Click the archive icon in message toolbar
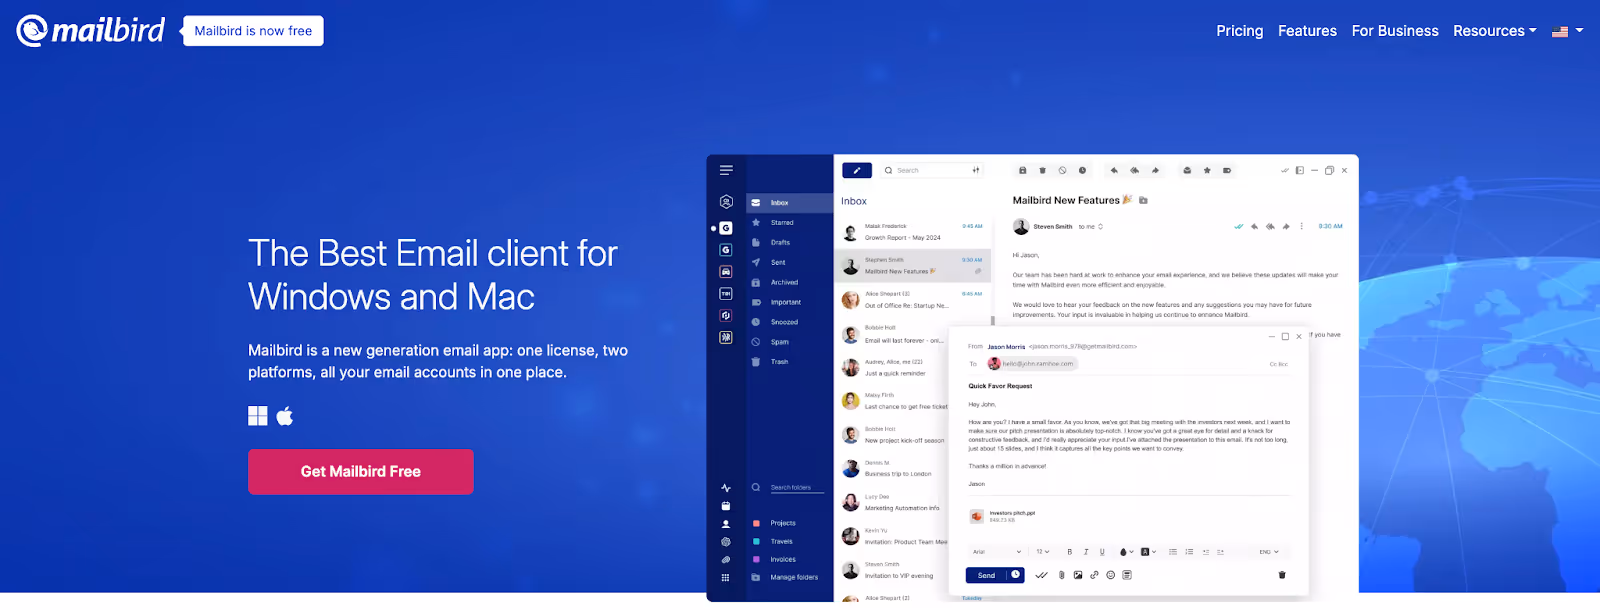The image size is (1600, 610). pyautogui.click(x=1023, y=170)
